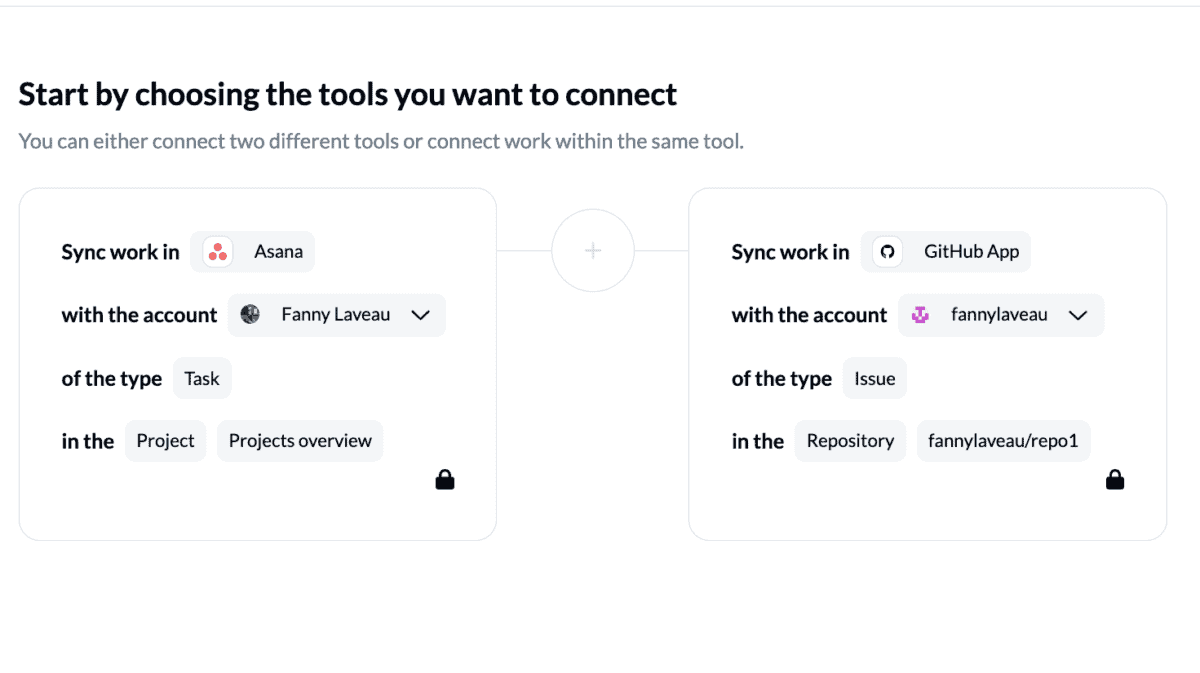
Task: Select the GitHub App tool pill
Action: pyautogui.click(x=945, y=251)
